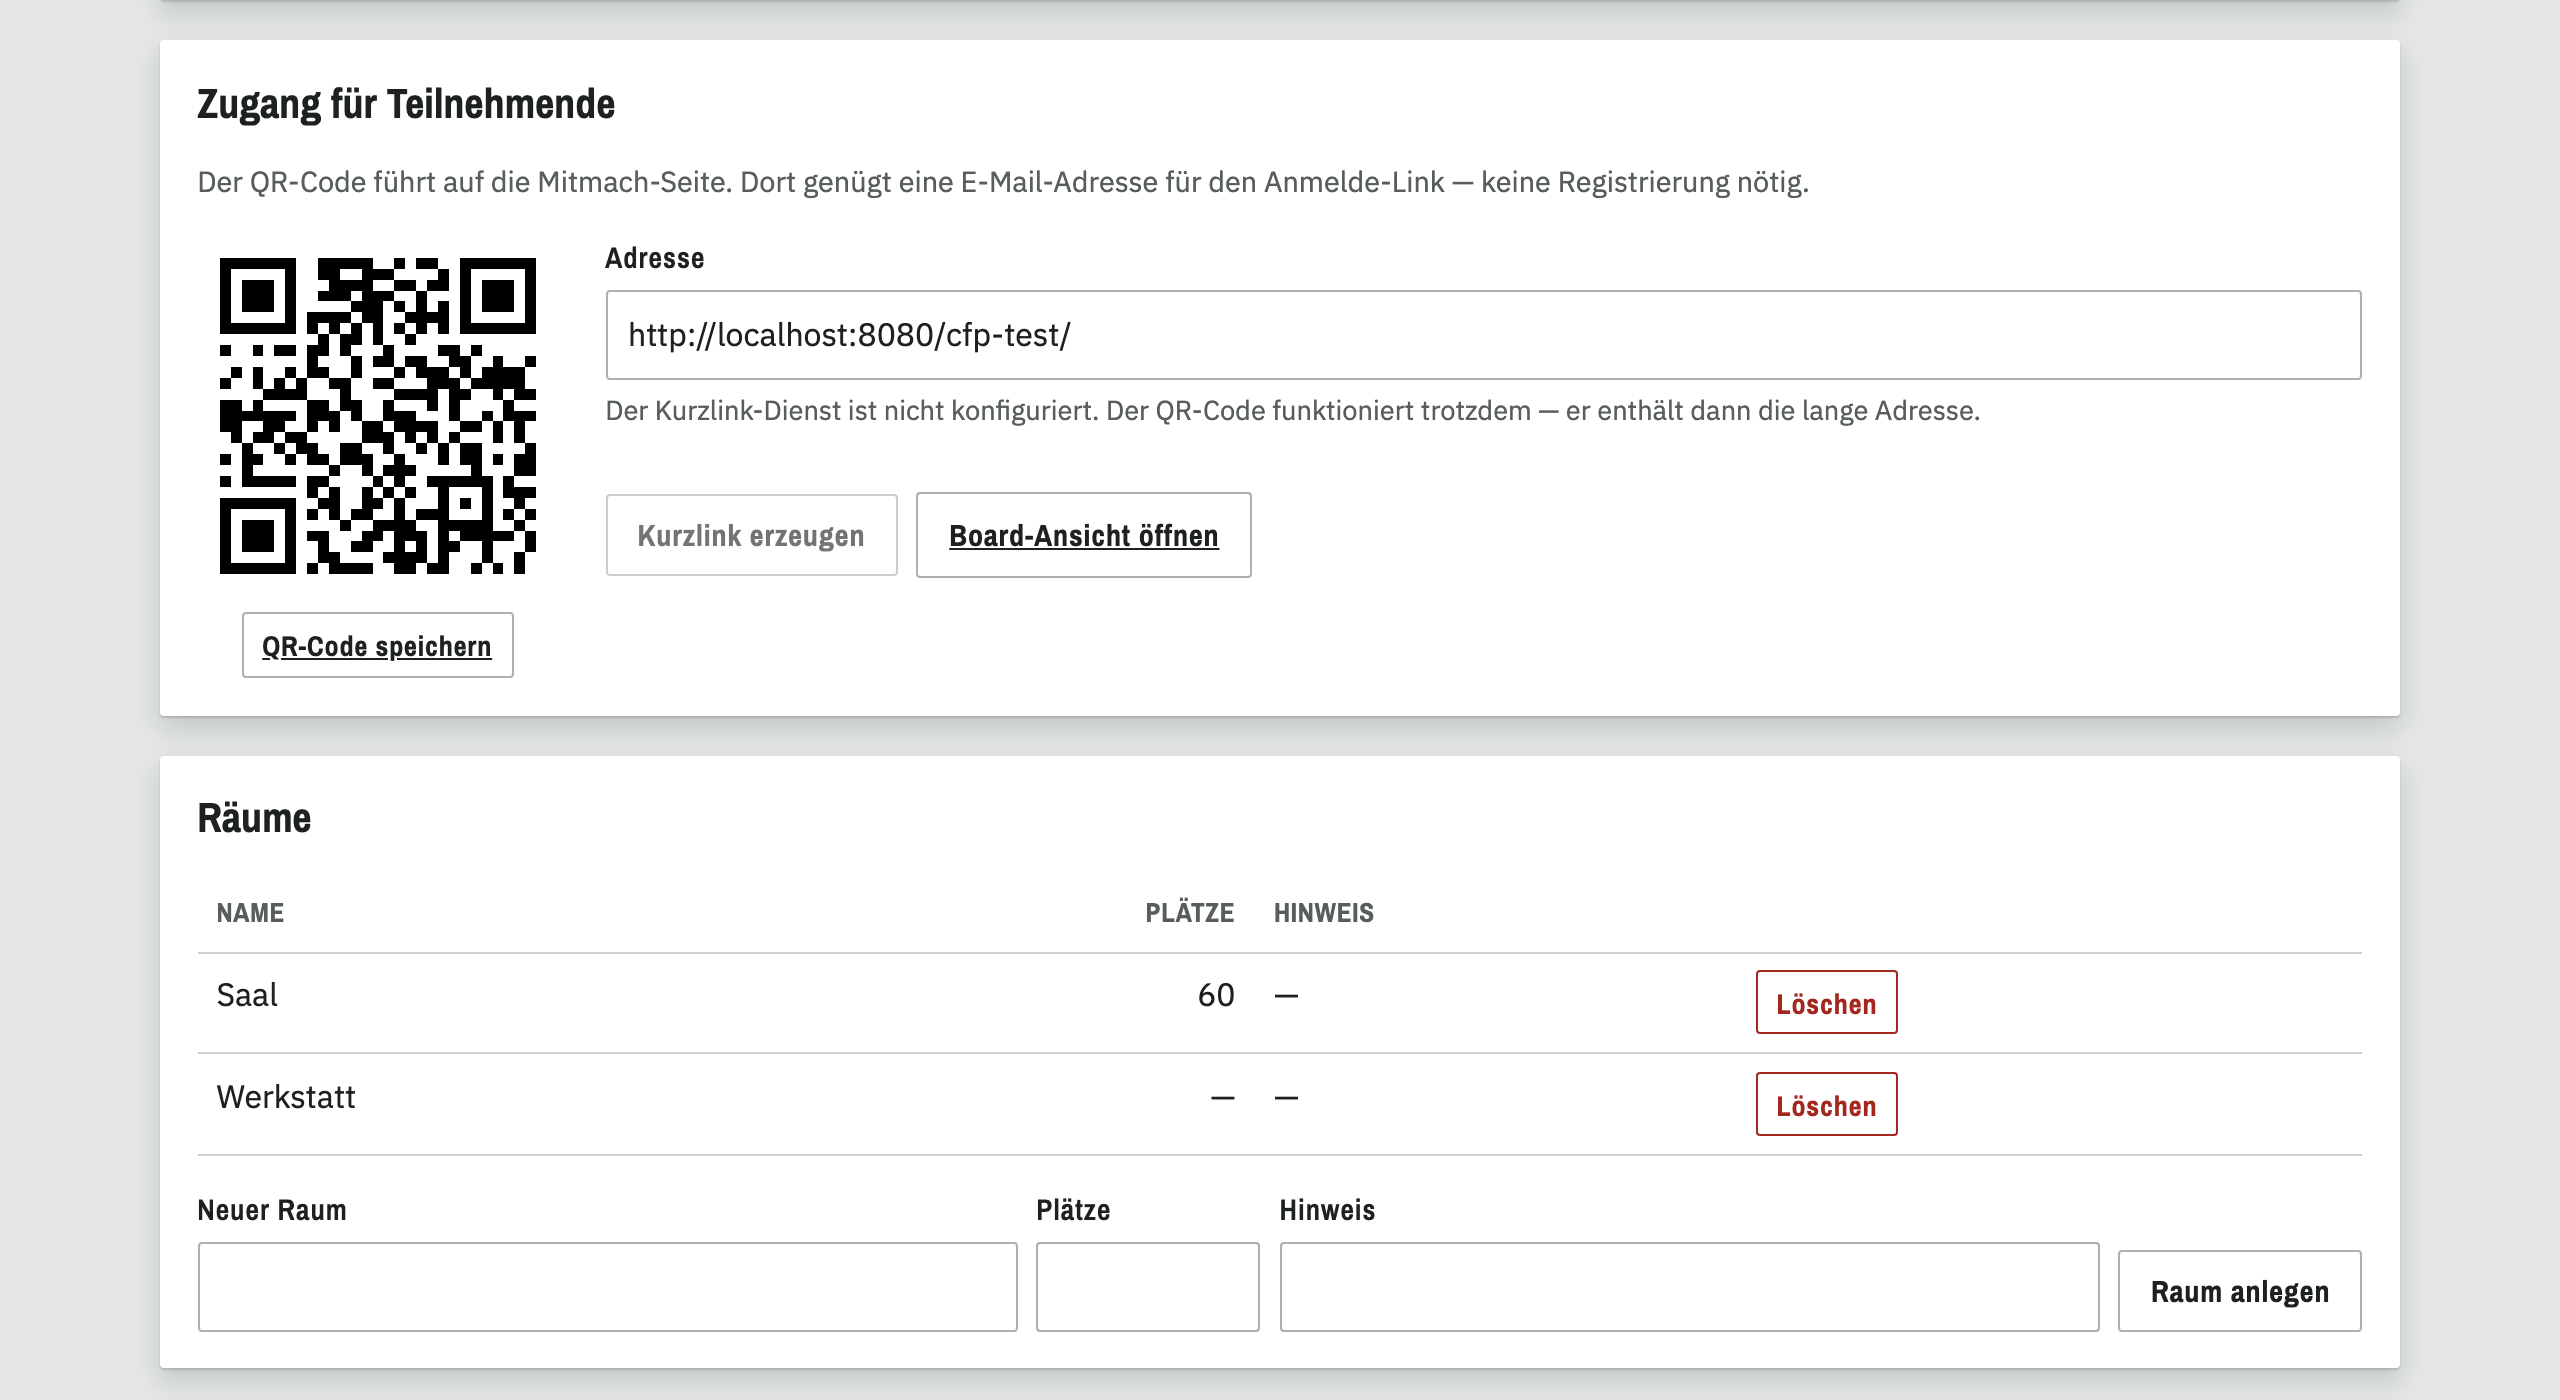Click the QR-Code description paragraph
This screenshot has width=2560, height=1400.
[x=1003, y=182]
